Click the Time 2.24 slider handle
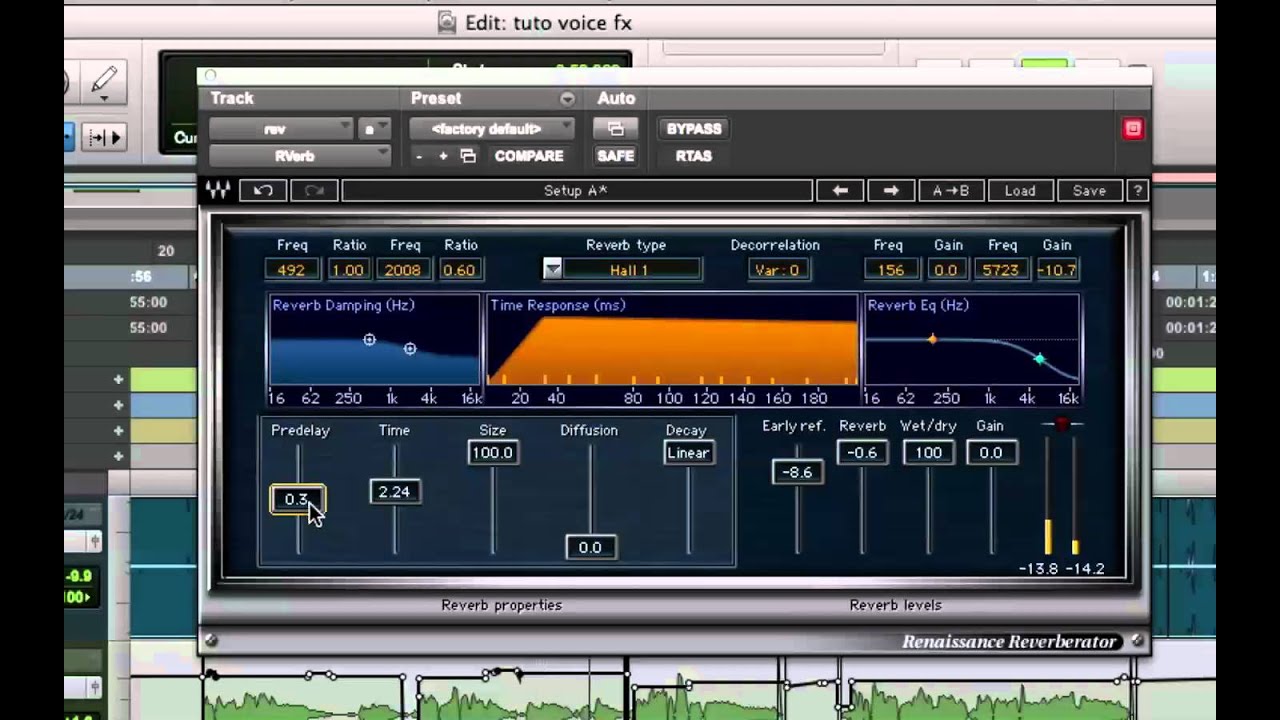The height and width of the screenshot is (720, 1280). click(x=395, y=491)
